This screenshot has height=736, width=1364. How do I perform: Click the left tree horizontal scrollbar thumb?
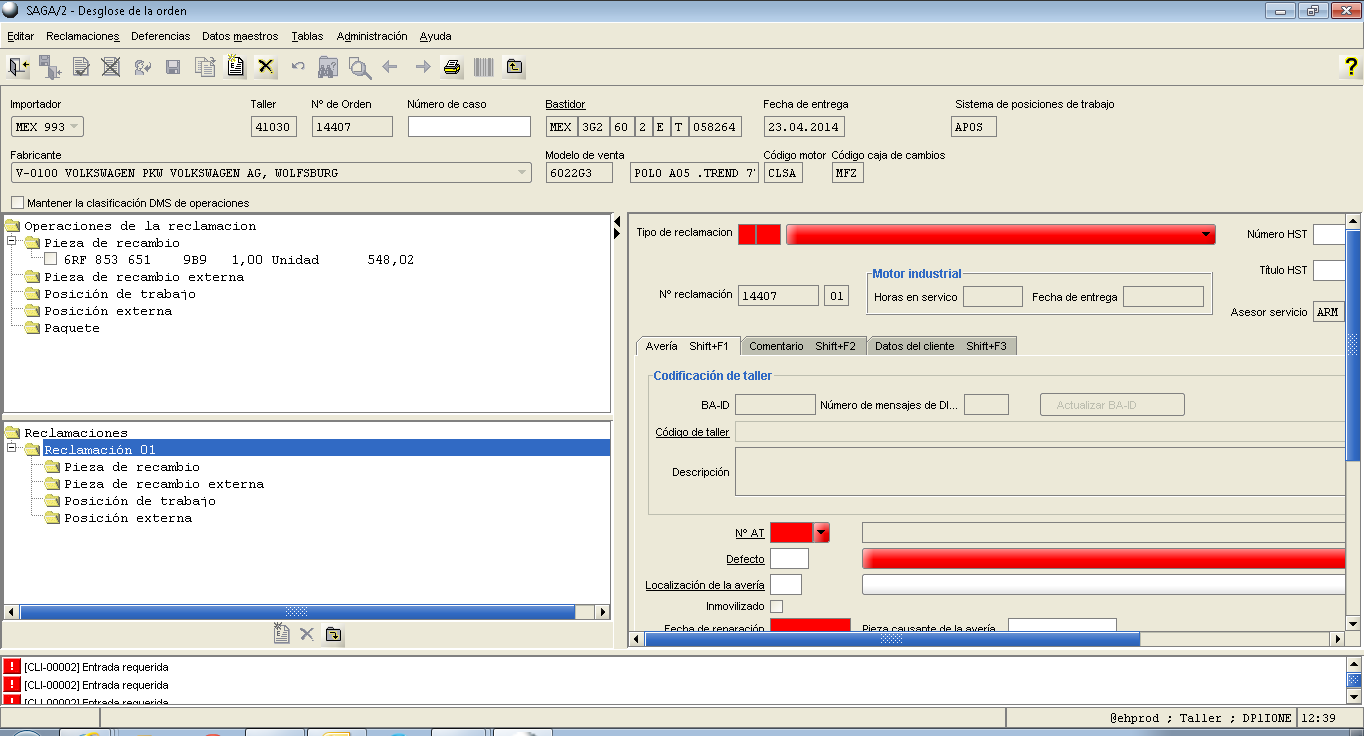297,611
